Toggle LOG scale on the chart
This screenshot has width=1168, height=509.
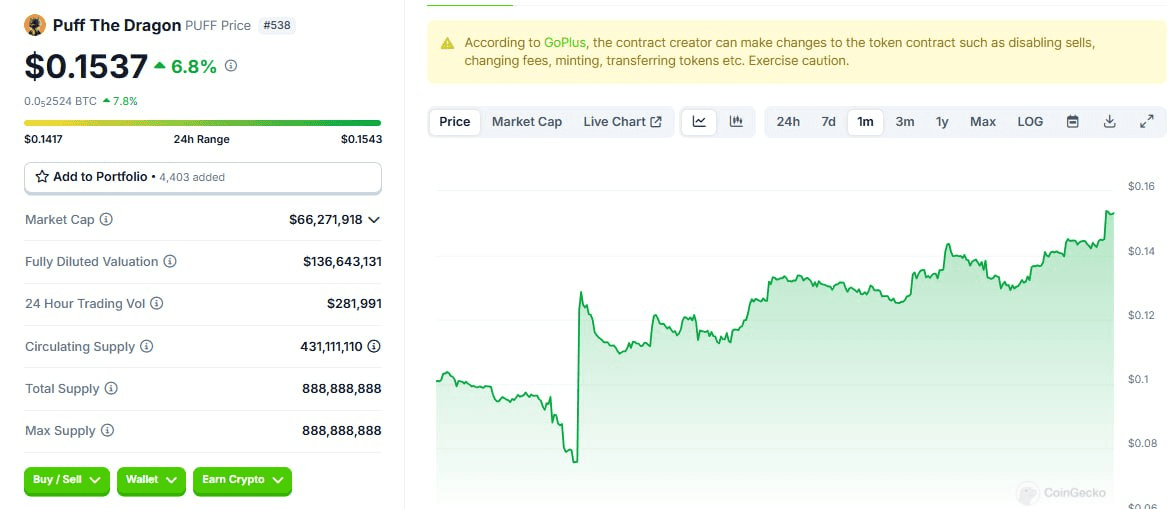click(x=1030, y=121)
